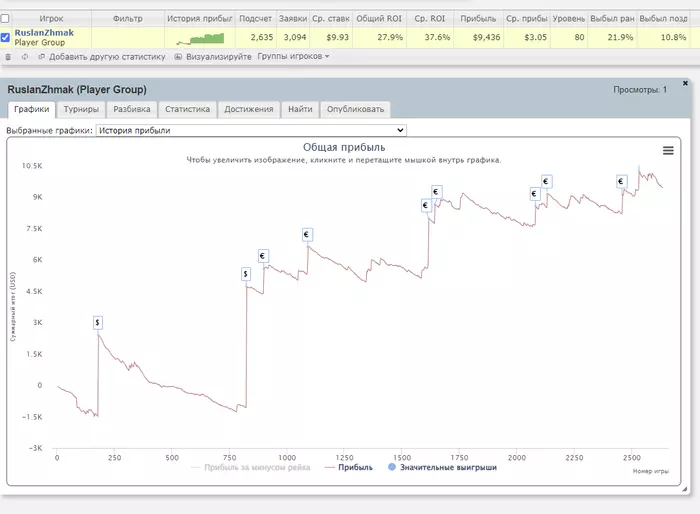Sort by the Фильтр column header

tap(128, 19)
